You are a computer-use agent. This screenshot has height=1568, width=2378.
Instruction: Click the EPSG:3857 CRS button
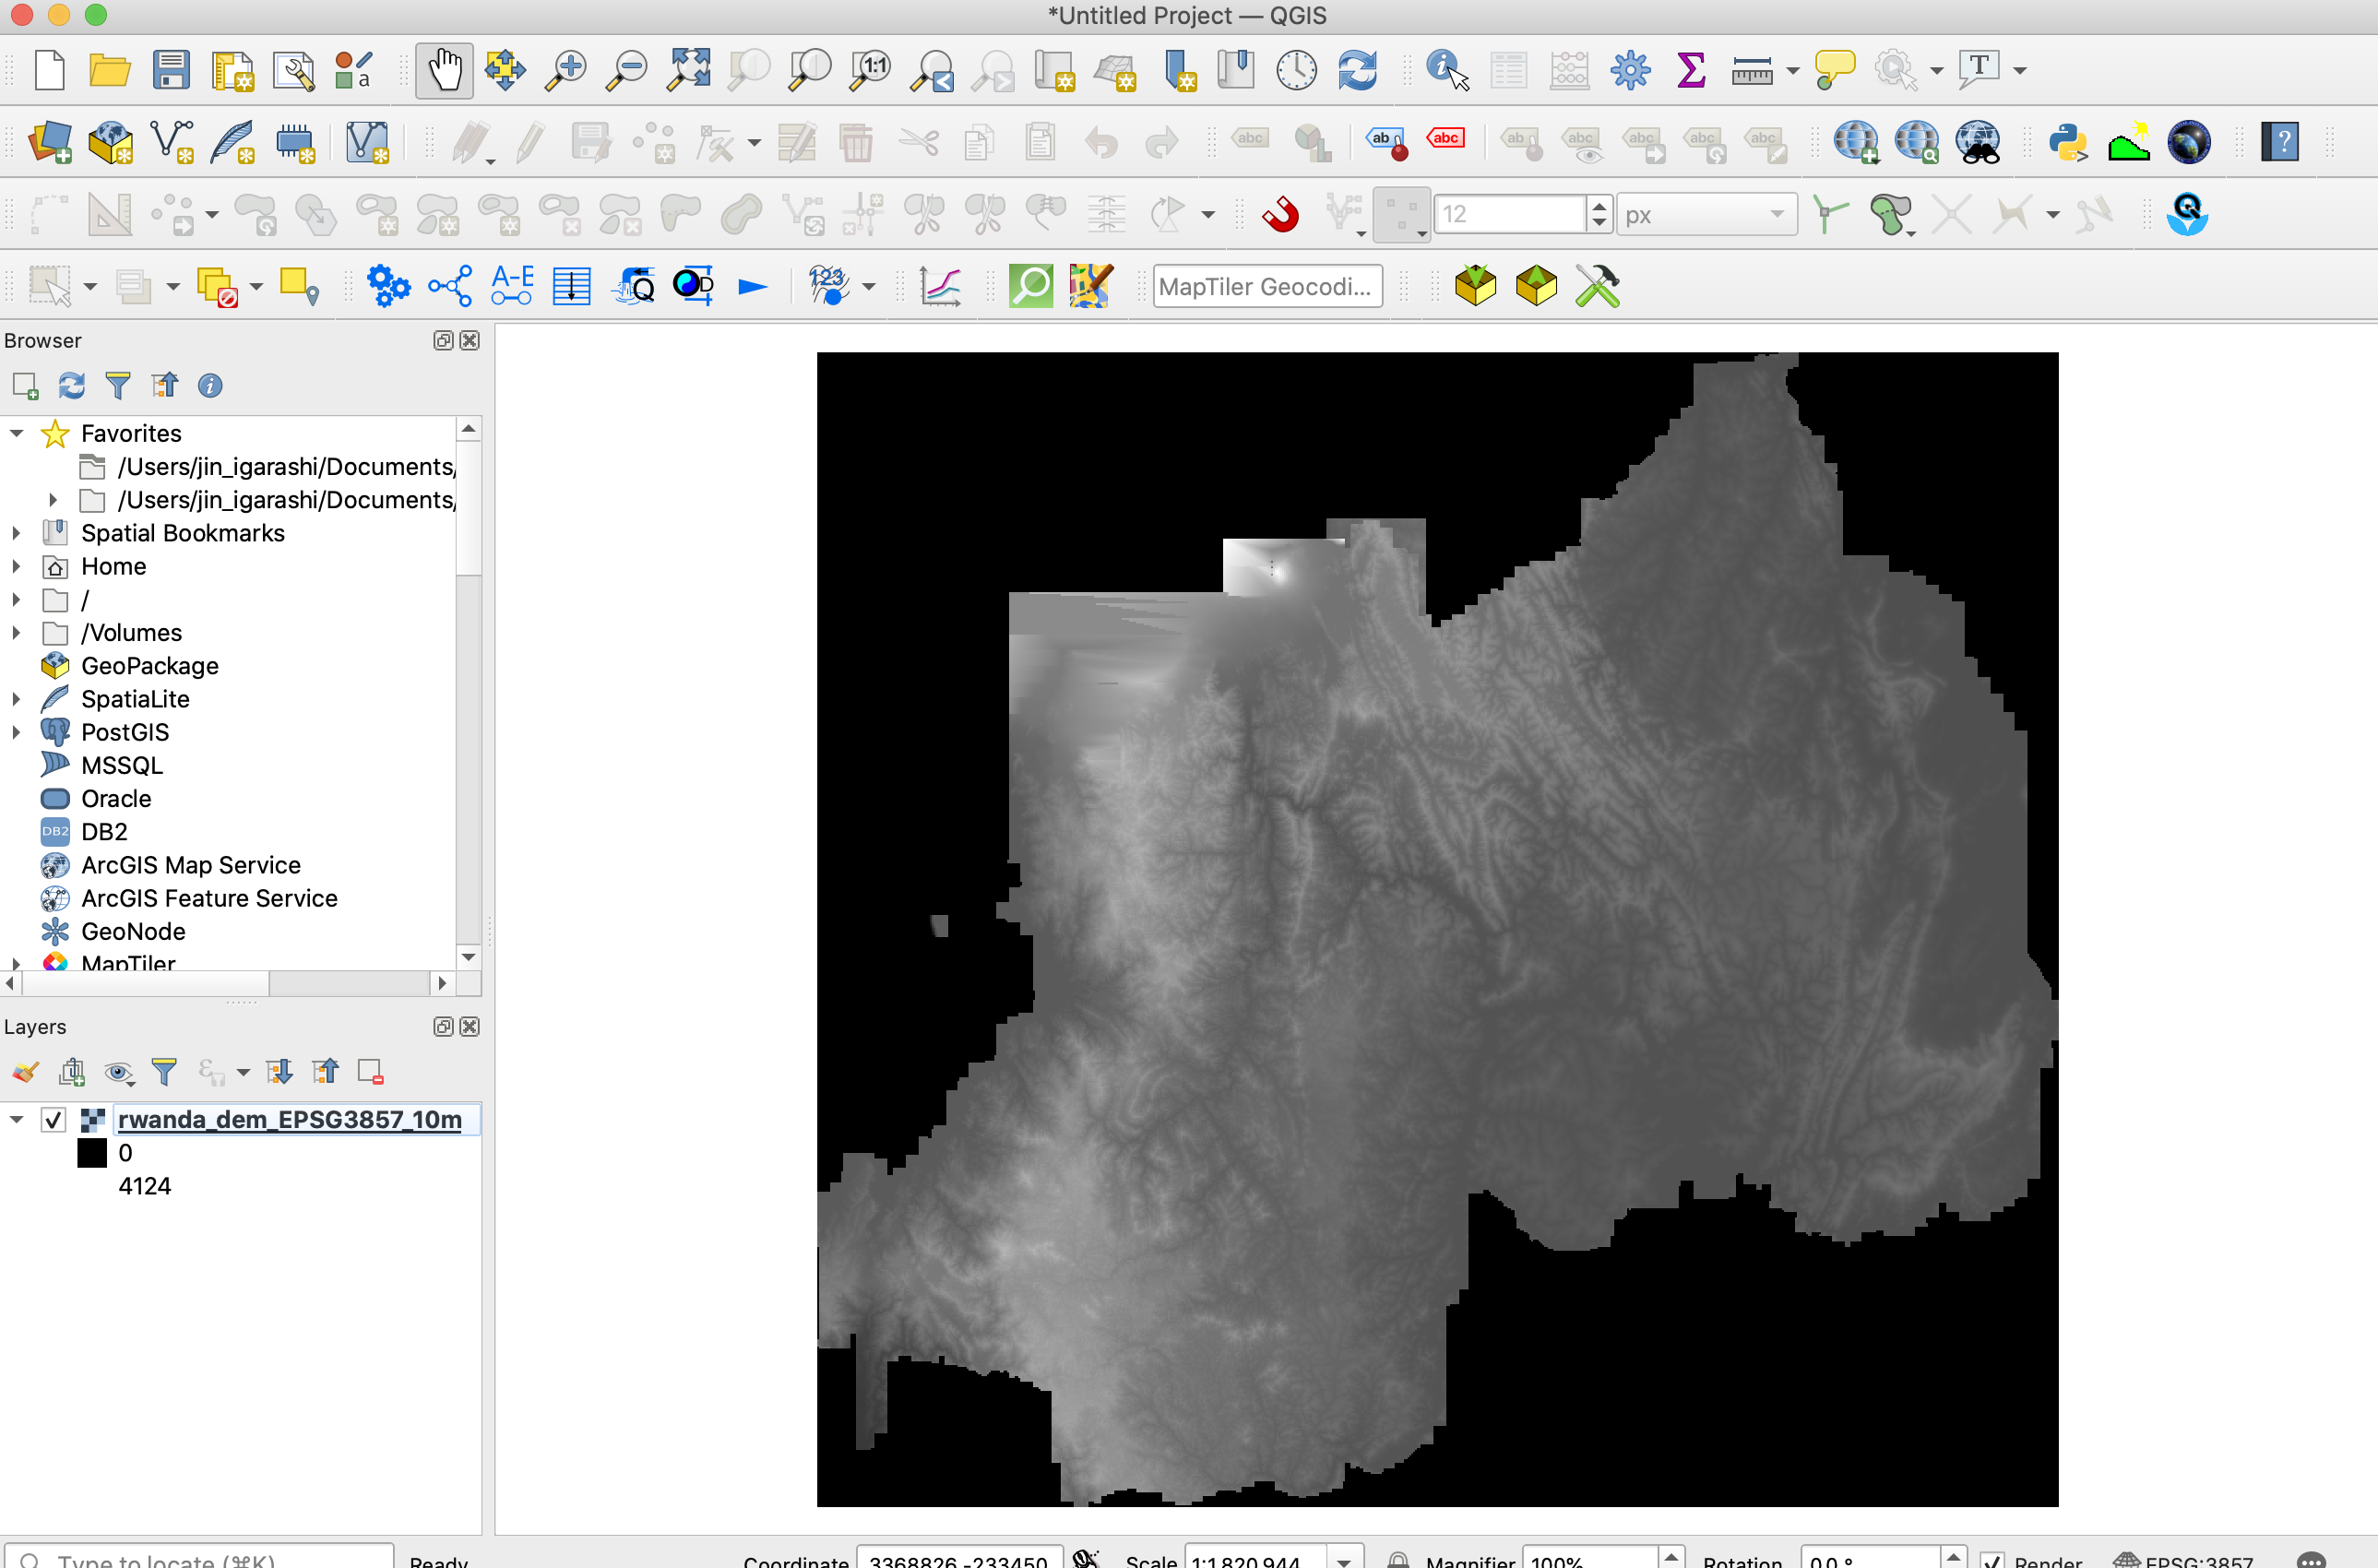(2185, 1560)
